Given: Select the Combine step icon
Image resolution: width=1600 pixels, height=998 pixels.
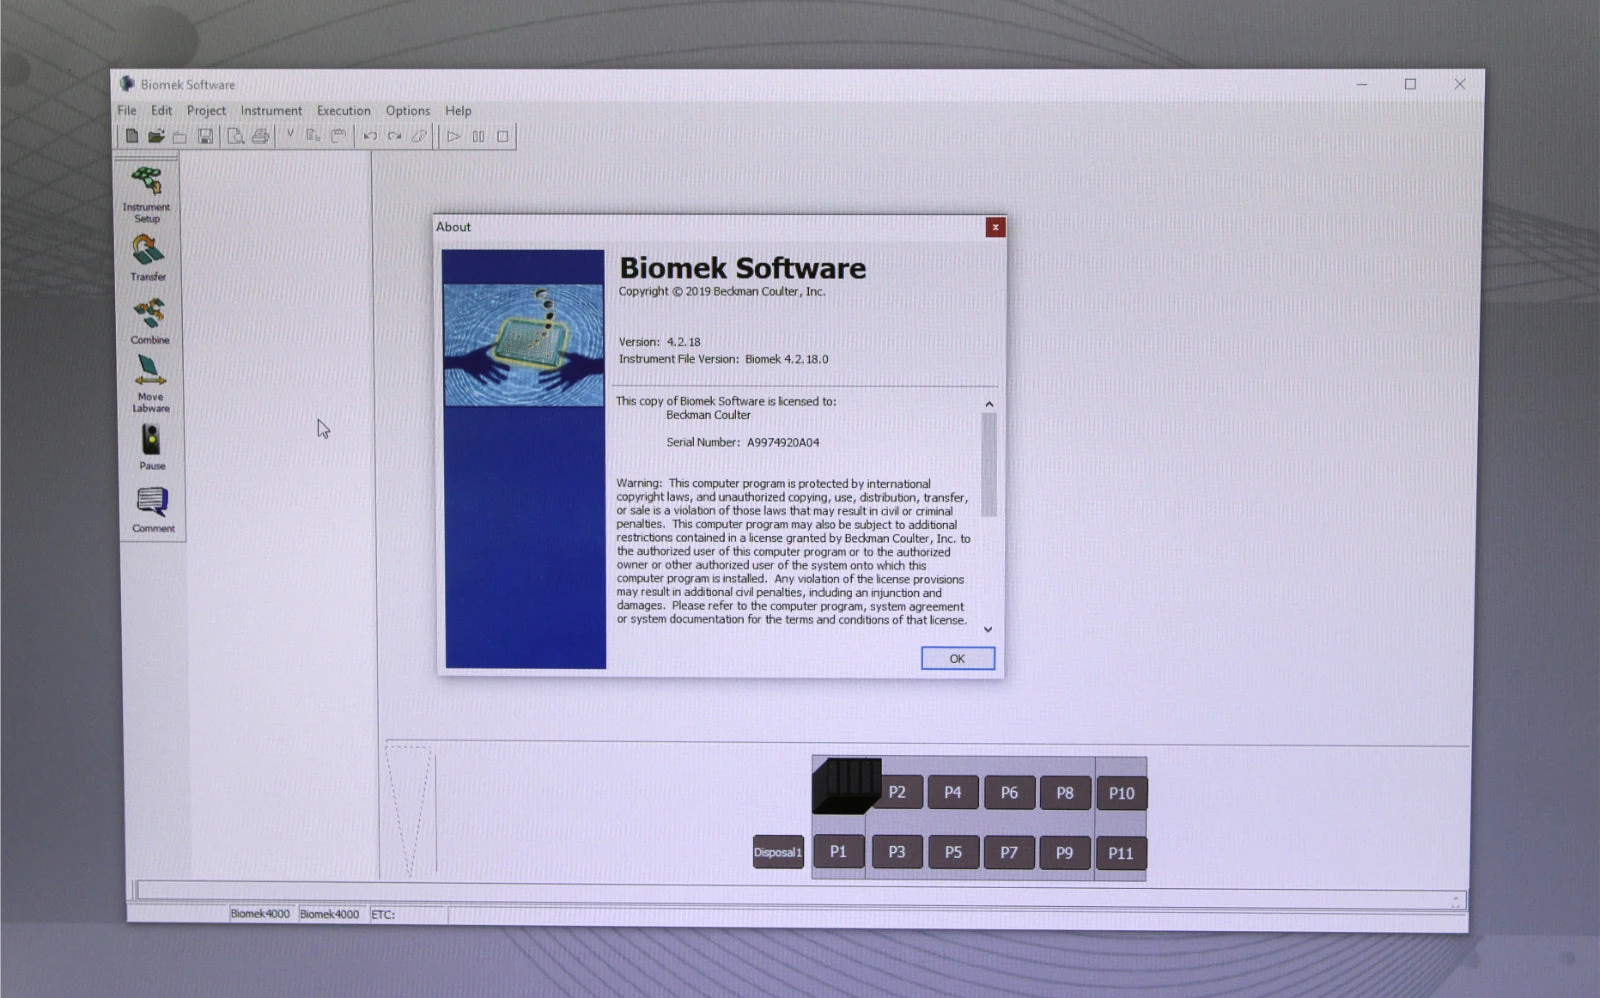Looking at the screenshot, I should point(149,317).
